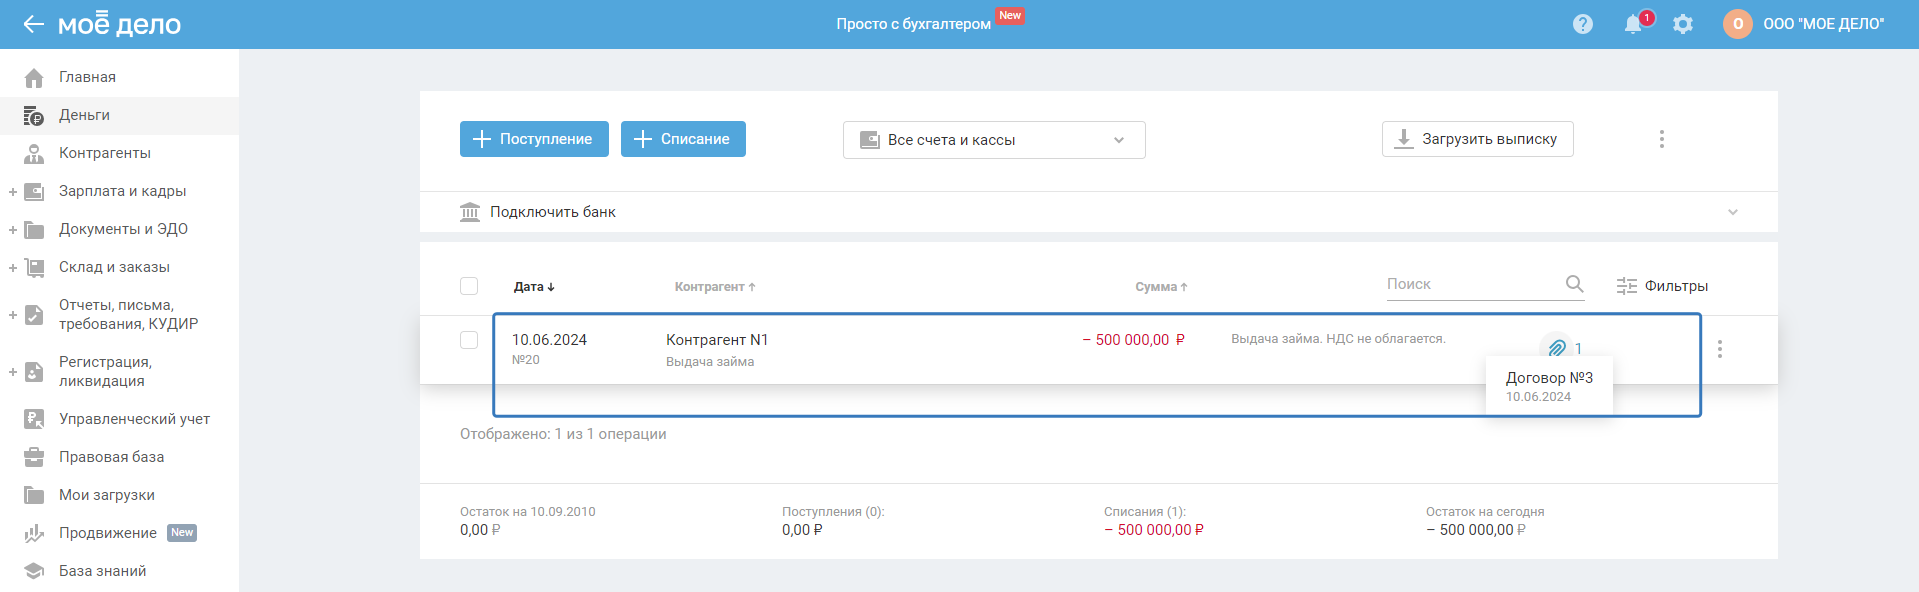Click into the Поиск search field

1470,284
